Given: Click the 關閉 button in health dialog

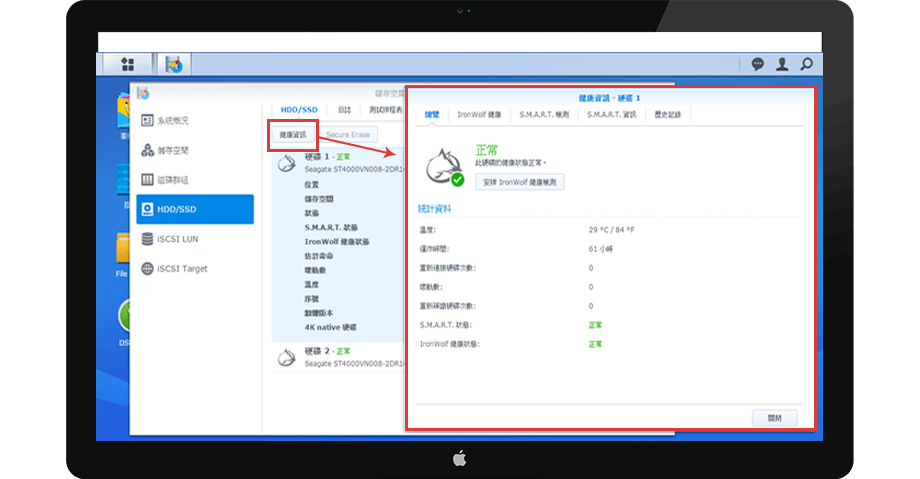Looking at the screenshot, I should (774, 418).
